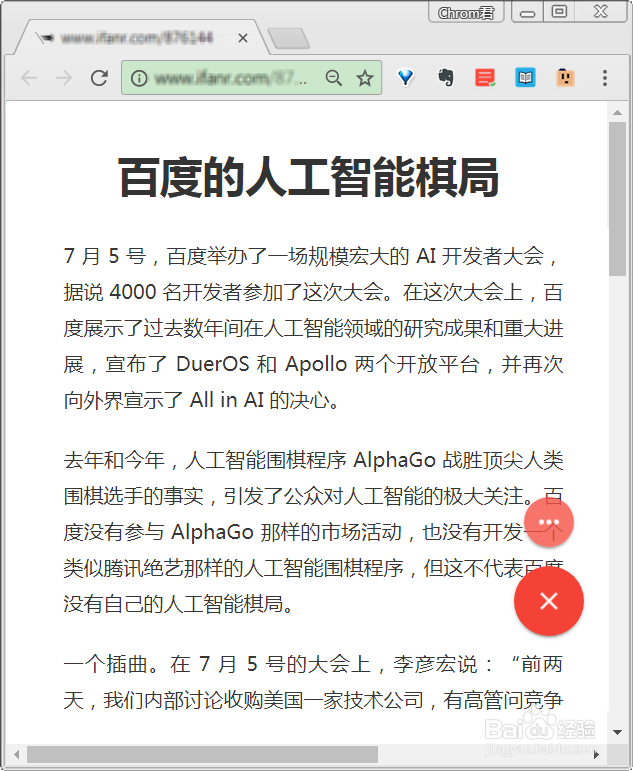Open a new tab
The height and width of the screenshot is (771, 633).
pyautogui.click(x=289, y=38)
